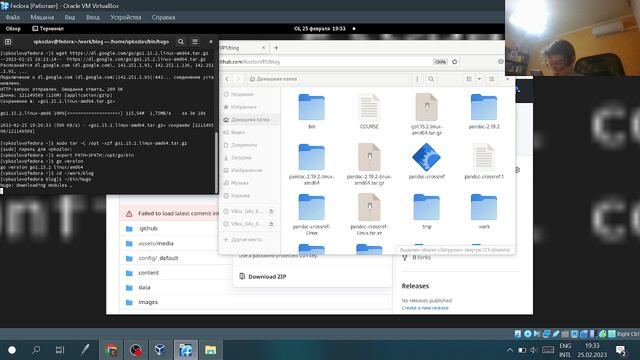Open assets/media folder on GitHub
The image size is (640, 360).
click(156, 243)
